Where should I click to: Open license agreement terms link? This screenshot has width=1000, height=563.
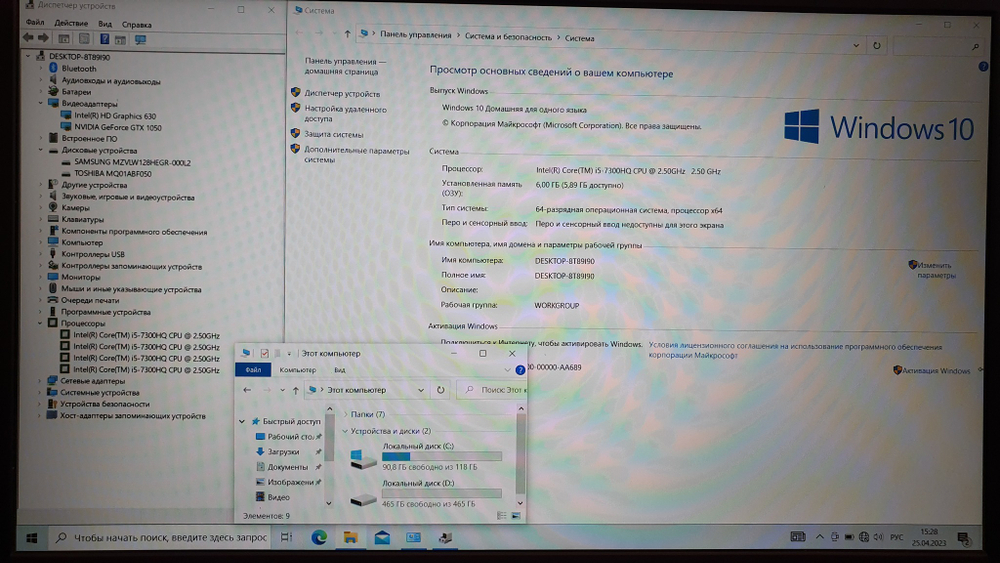coord(795,351)
